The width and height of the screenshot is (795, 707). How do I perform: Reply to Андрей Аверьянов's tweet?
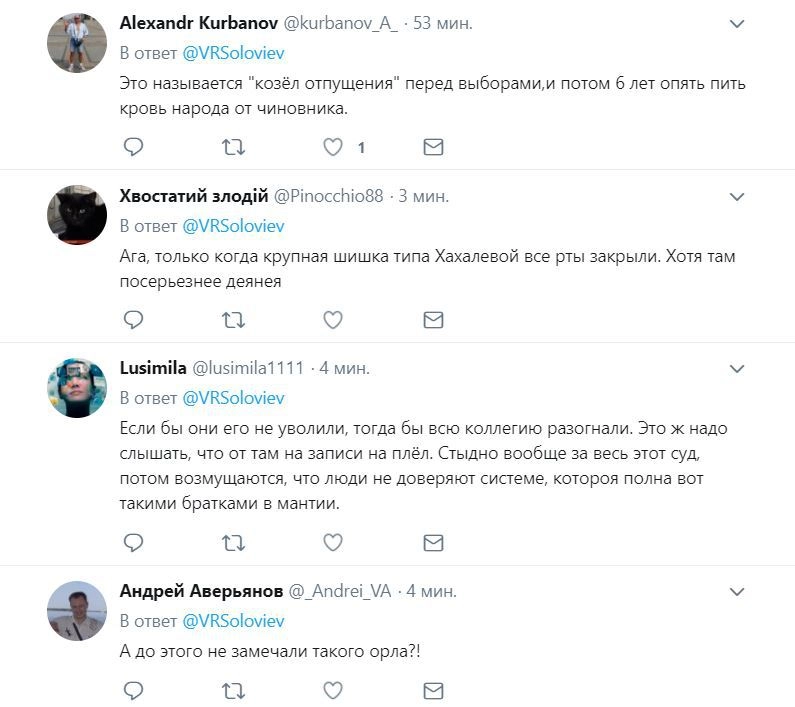[x=133, y=691]
